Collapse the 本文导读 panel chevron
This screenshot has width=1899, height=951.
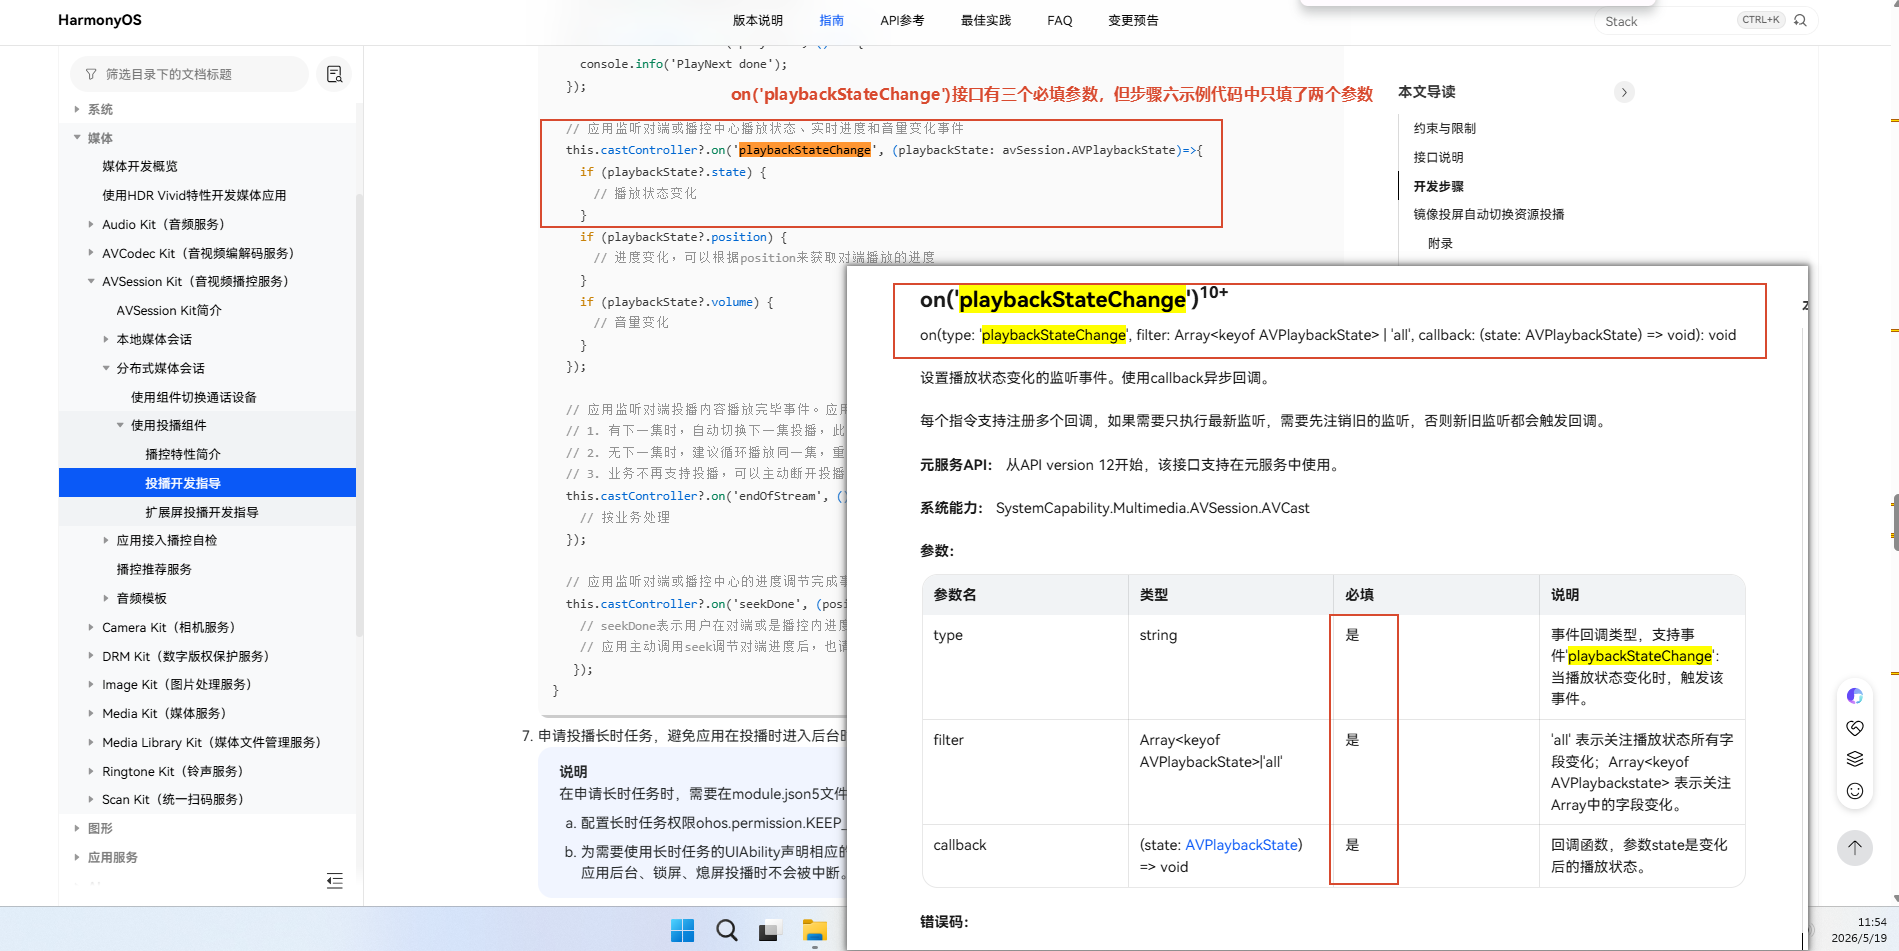coord(1624,92)
